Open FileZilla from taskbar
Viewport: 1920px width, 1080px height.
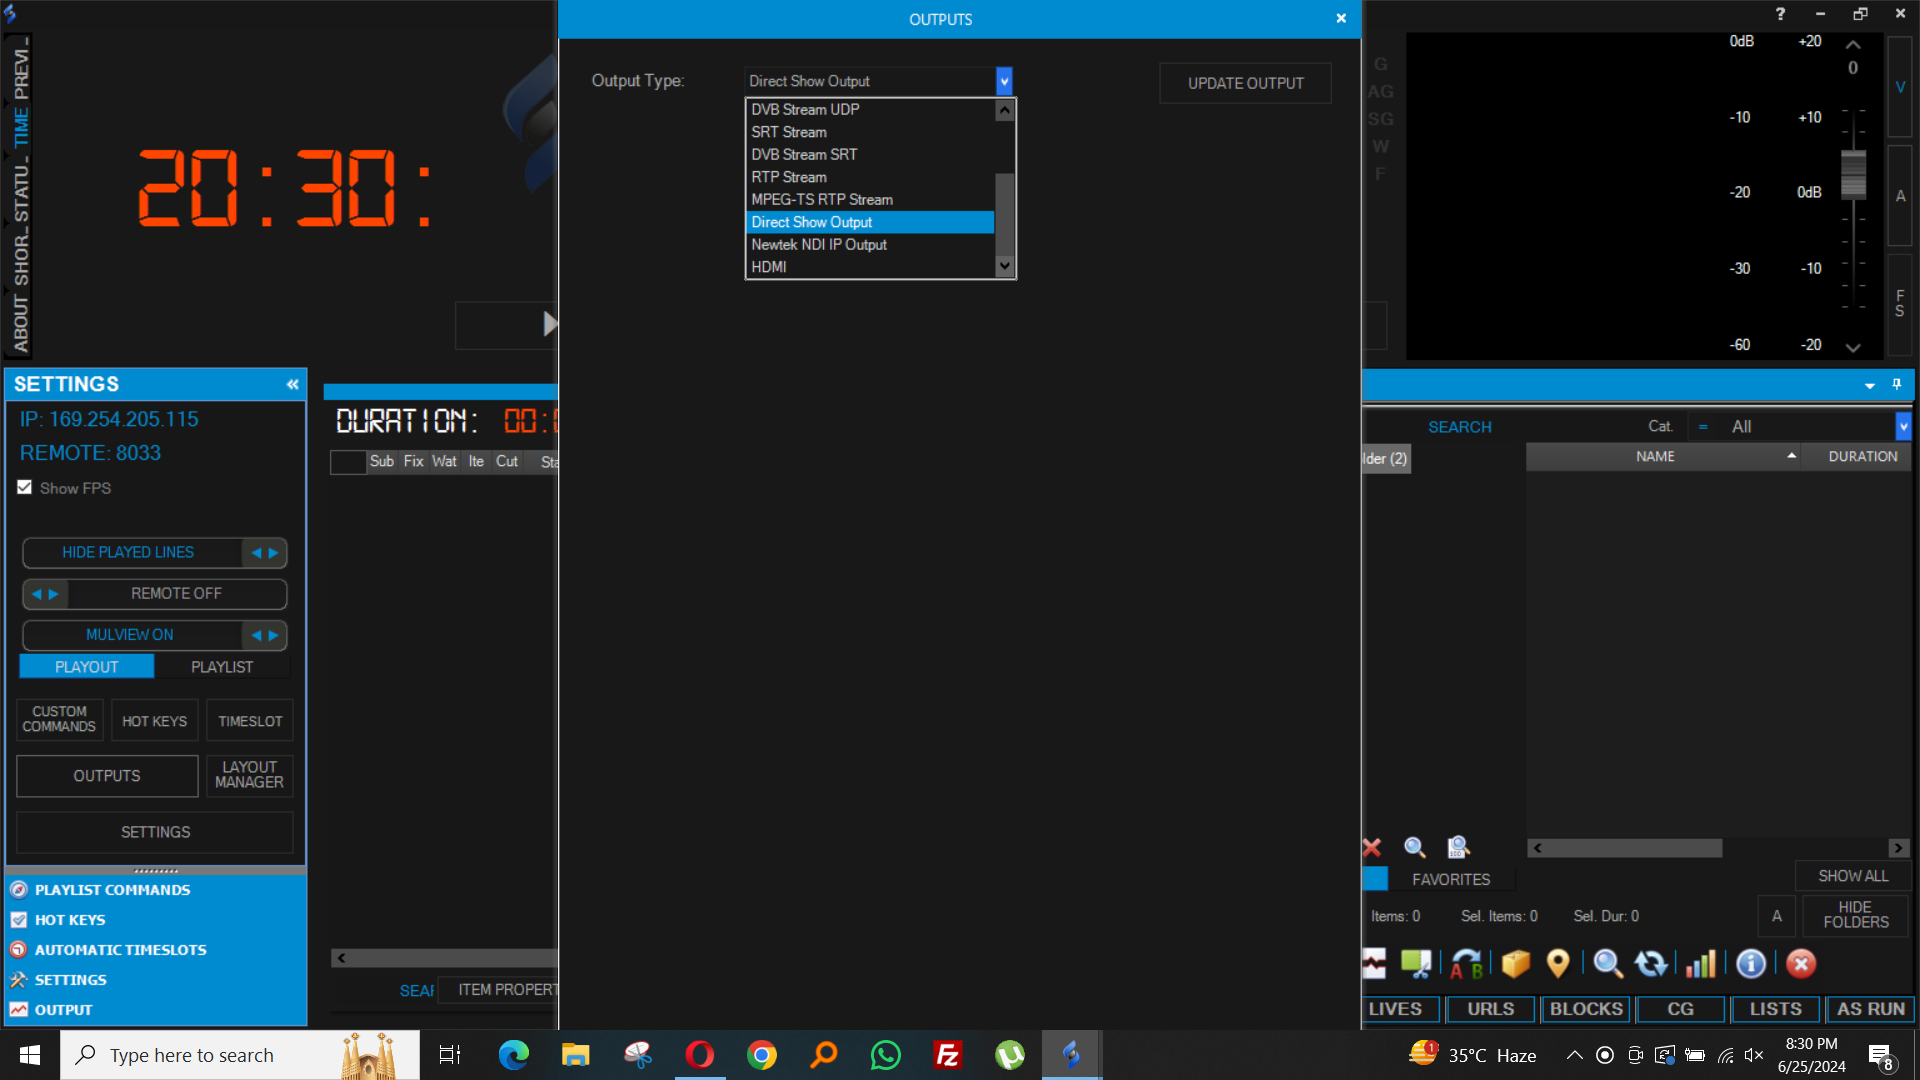click(x=947, y=1055)
